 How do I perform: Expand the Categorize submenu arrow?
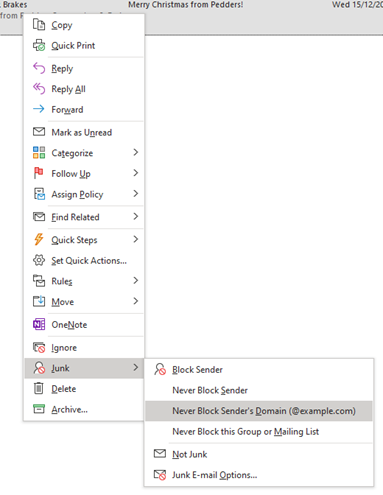(x=135, y=153)
